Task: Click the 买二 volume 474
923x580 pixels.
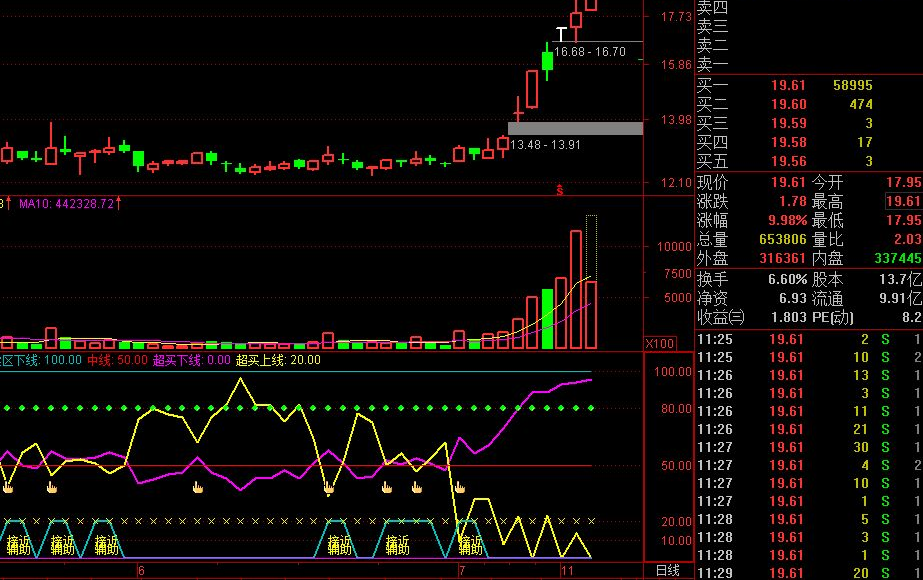Action: tap(861, 104)
